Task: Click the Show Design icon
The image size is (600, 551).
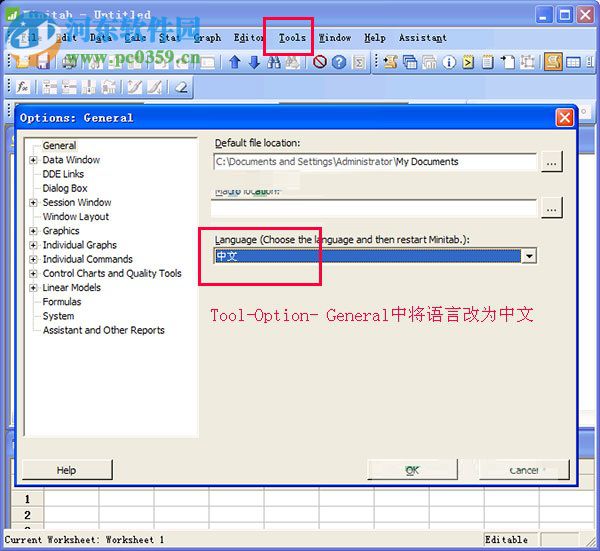Action: pos(527,62)
